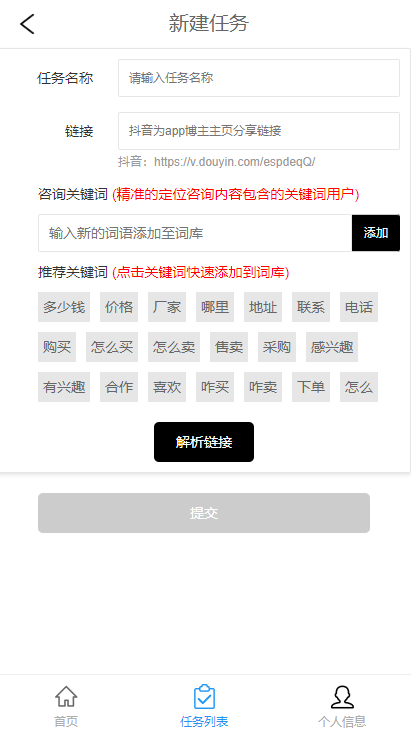Click the gray 提交 button

pyautogui.click(x=204, y=513)
